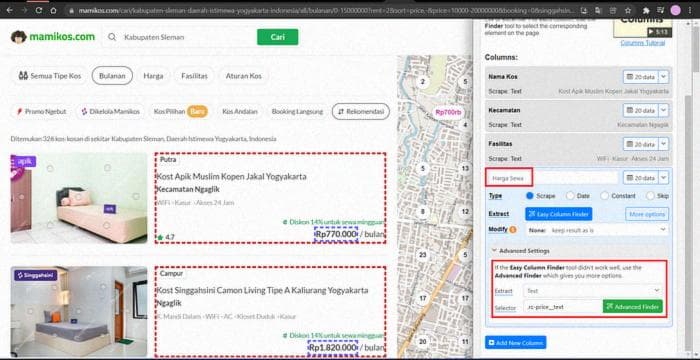Open the Harga filter chip
The image size is (700, 360).
tap(153, 76)
